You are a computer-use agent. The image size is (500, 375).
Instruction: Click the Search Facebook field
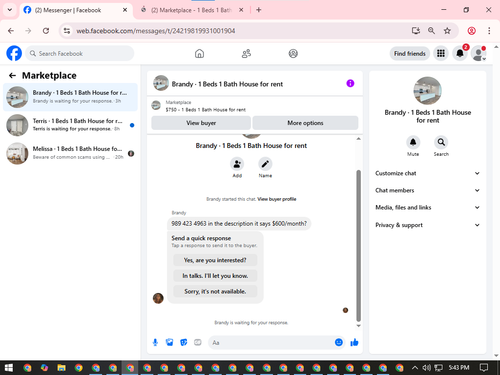(x=80, y=54)
